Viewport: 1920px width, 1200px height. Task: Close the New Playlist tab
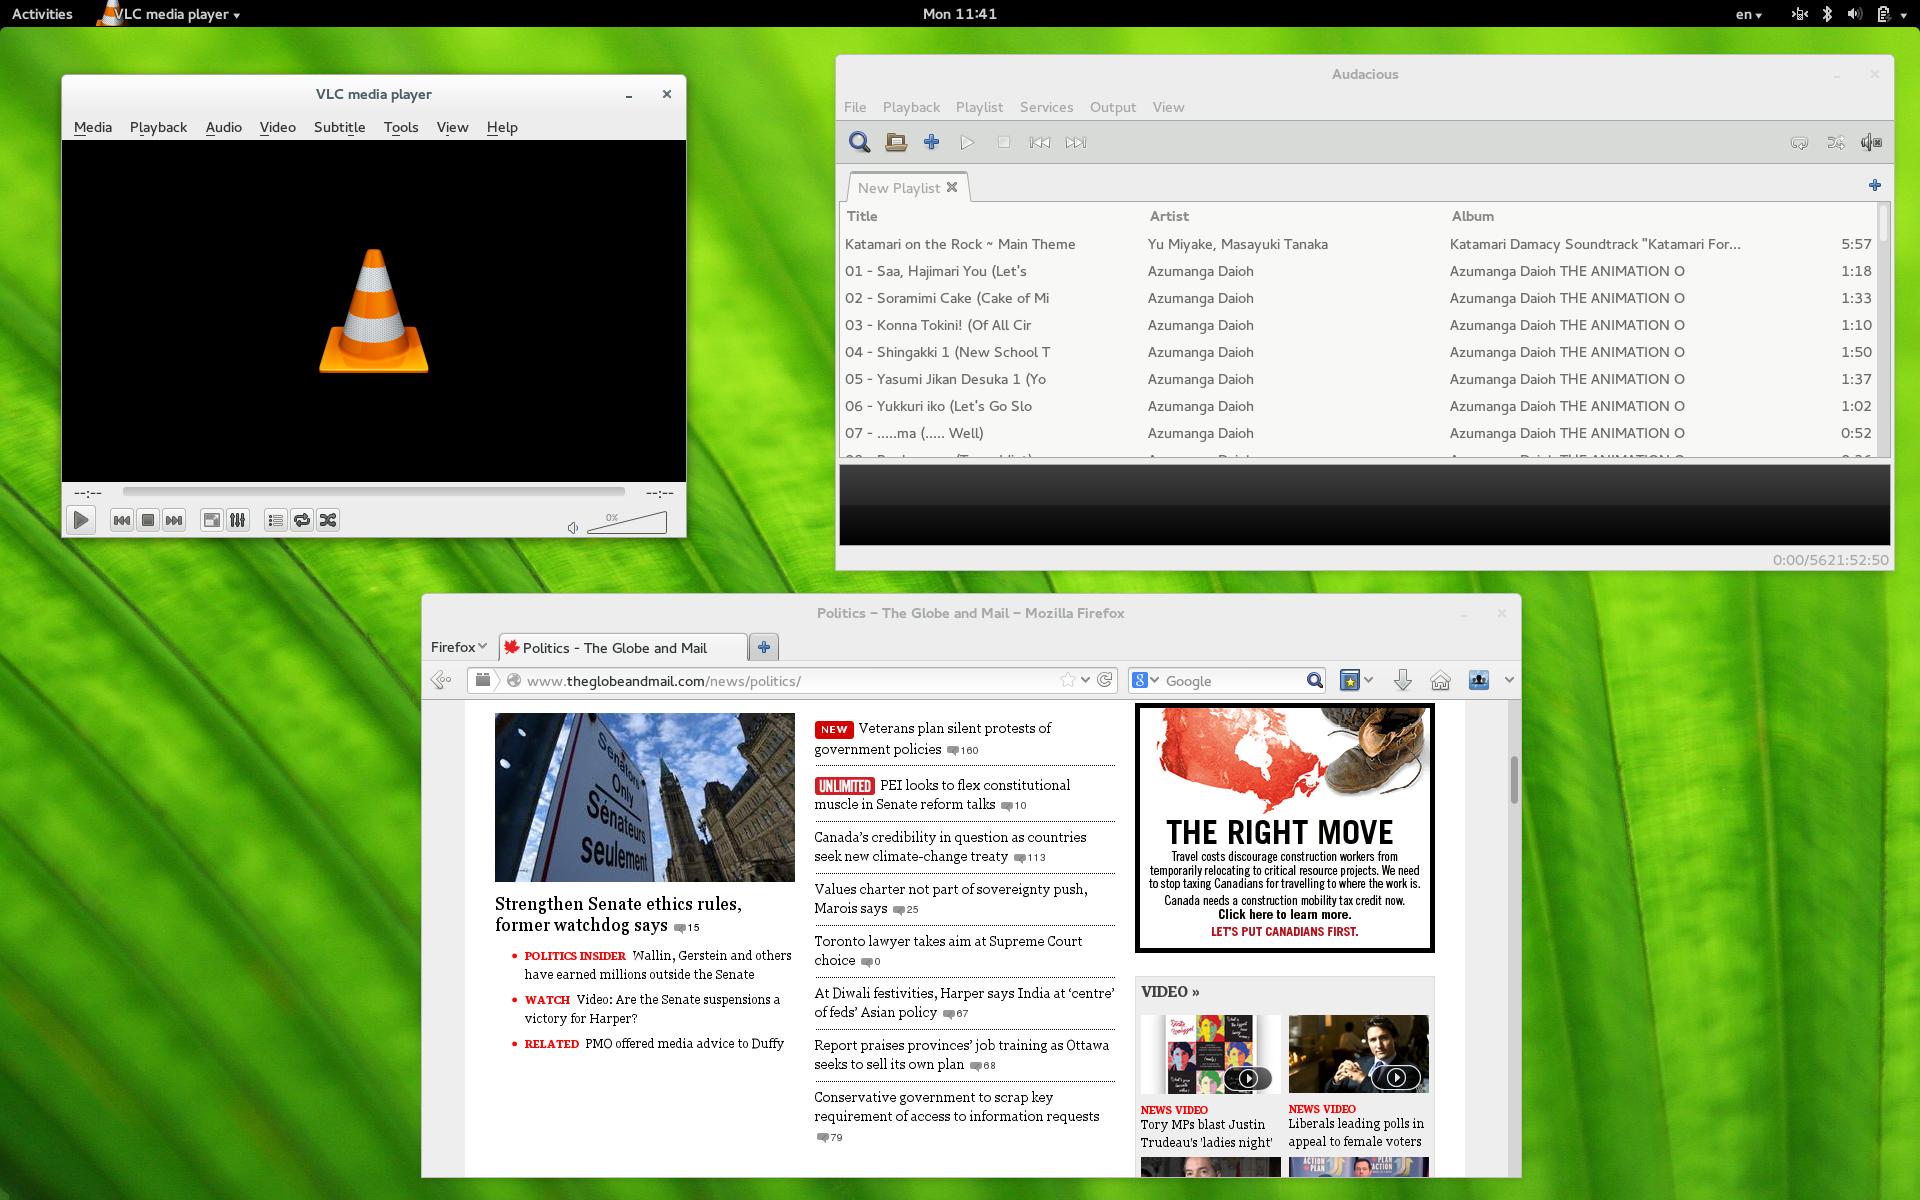[x=952, y=187]
